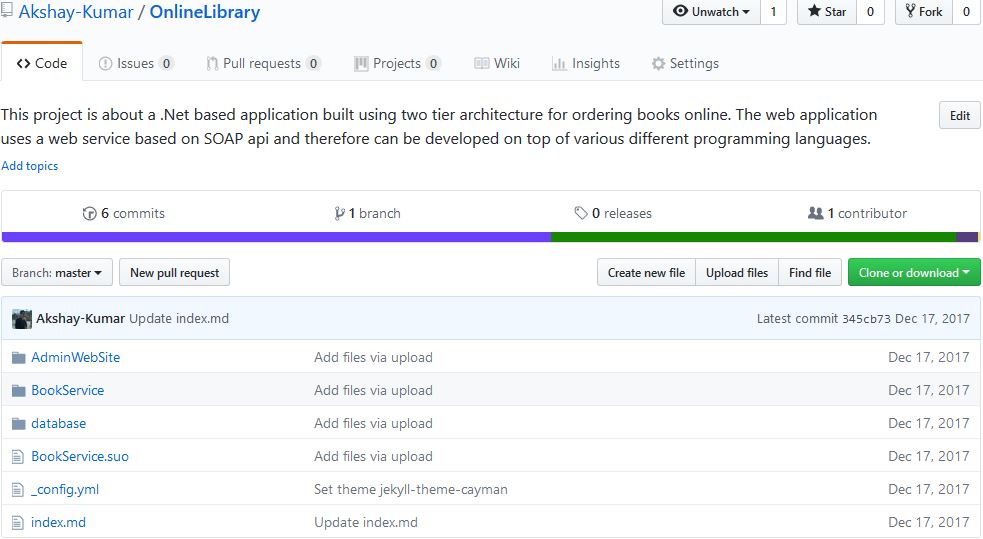This screenshot has height=539, width=983.
Task: Click the repository book icon
Action: (x=6, y=11)
